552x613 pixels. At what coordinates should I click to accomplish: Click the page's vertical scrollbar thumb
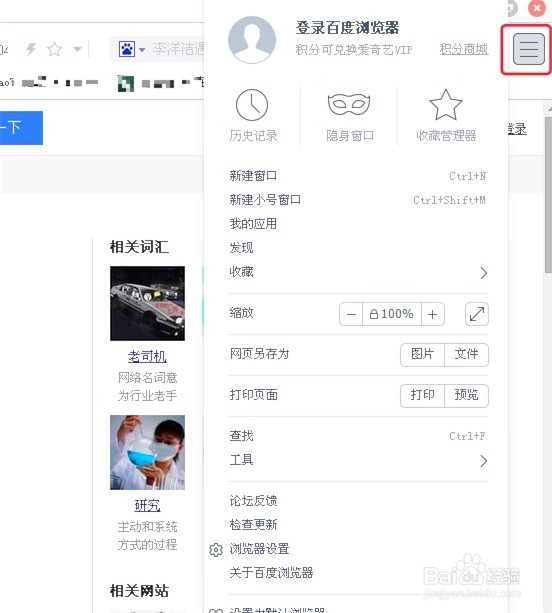[548, 194]
